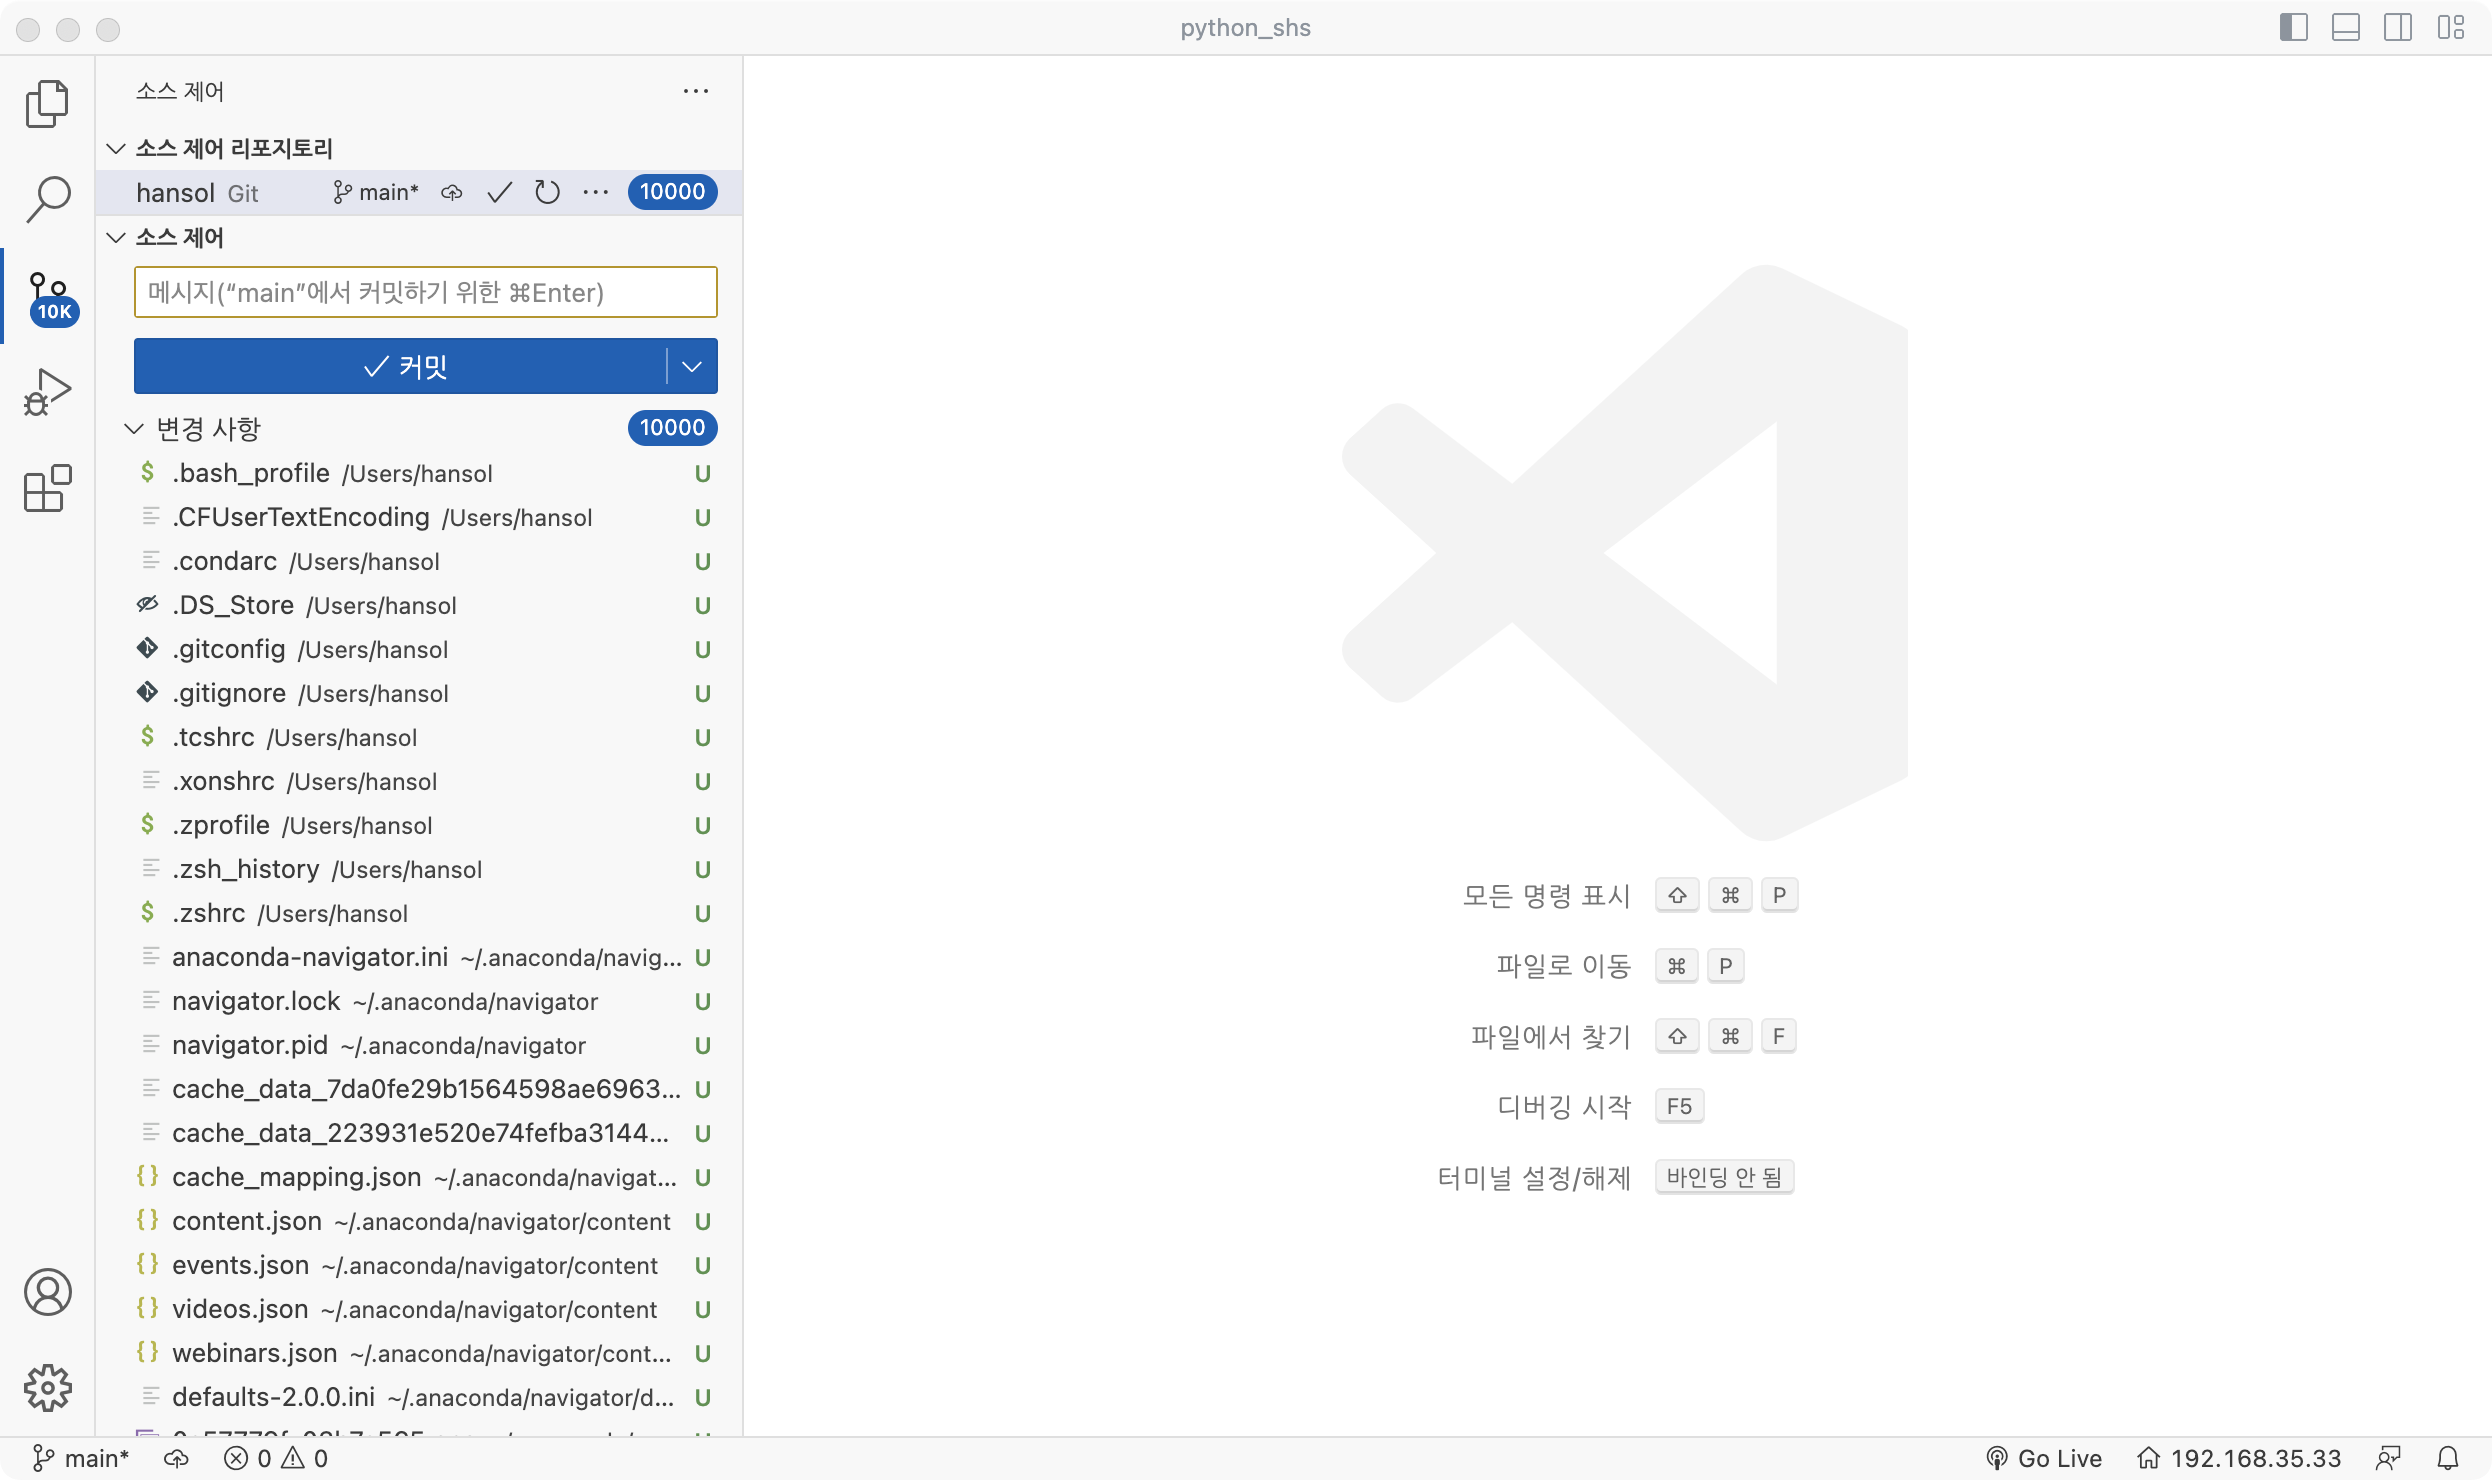
Task: Select .xonshrc file in changes list
Action: (x=419, y=781)
